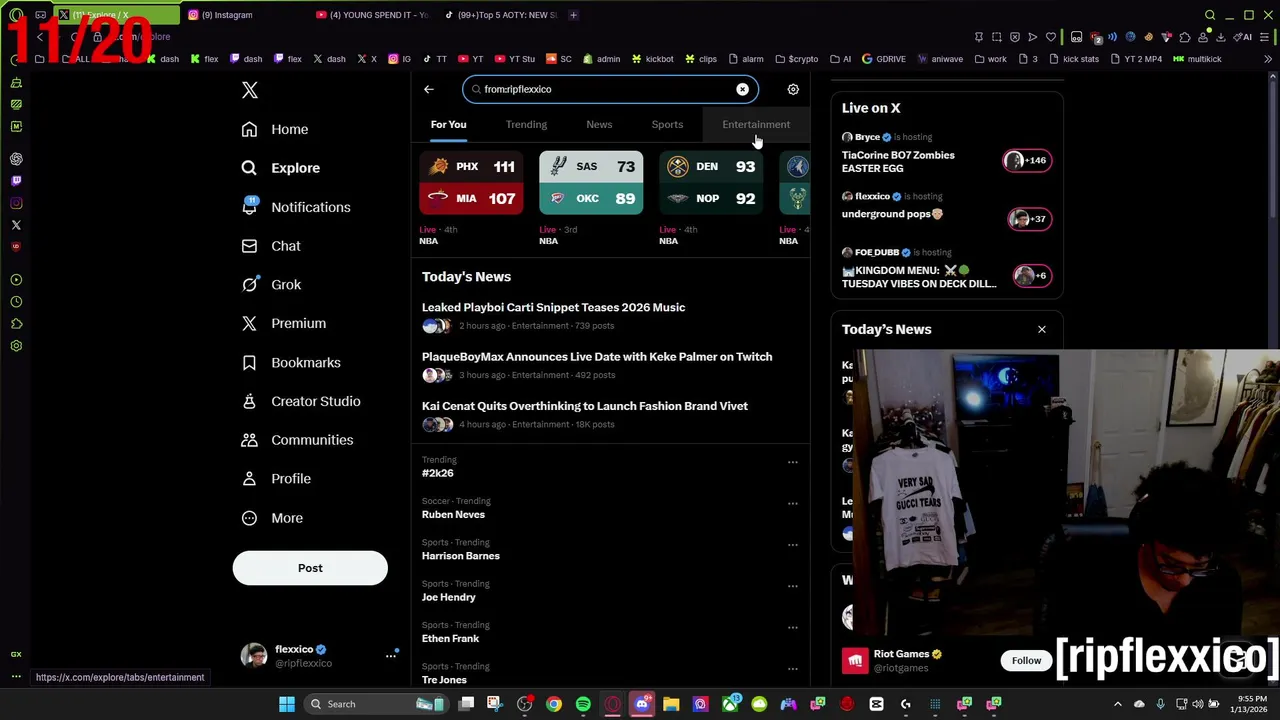Screen dimensions: 1280x720
Task: Open explore settings gear icon
Action: [793, 89]
